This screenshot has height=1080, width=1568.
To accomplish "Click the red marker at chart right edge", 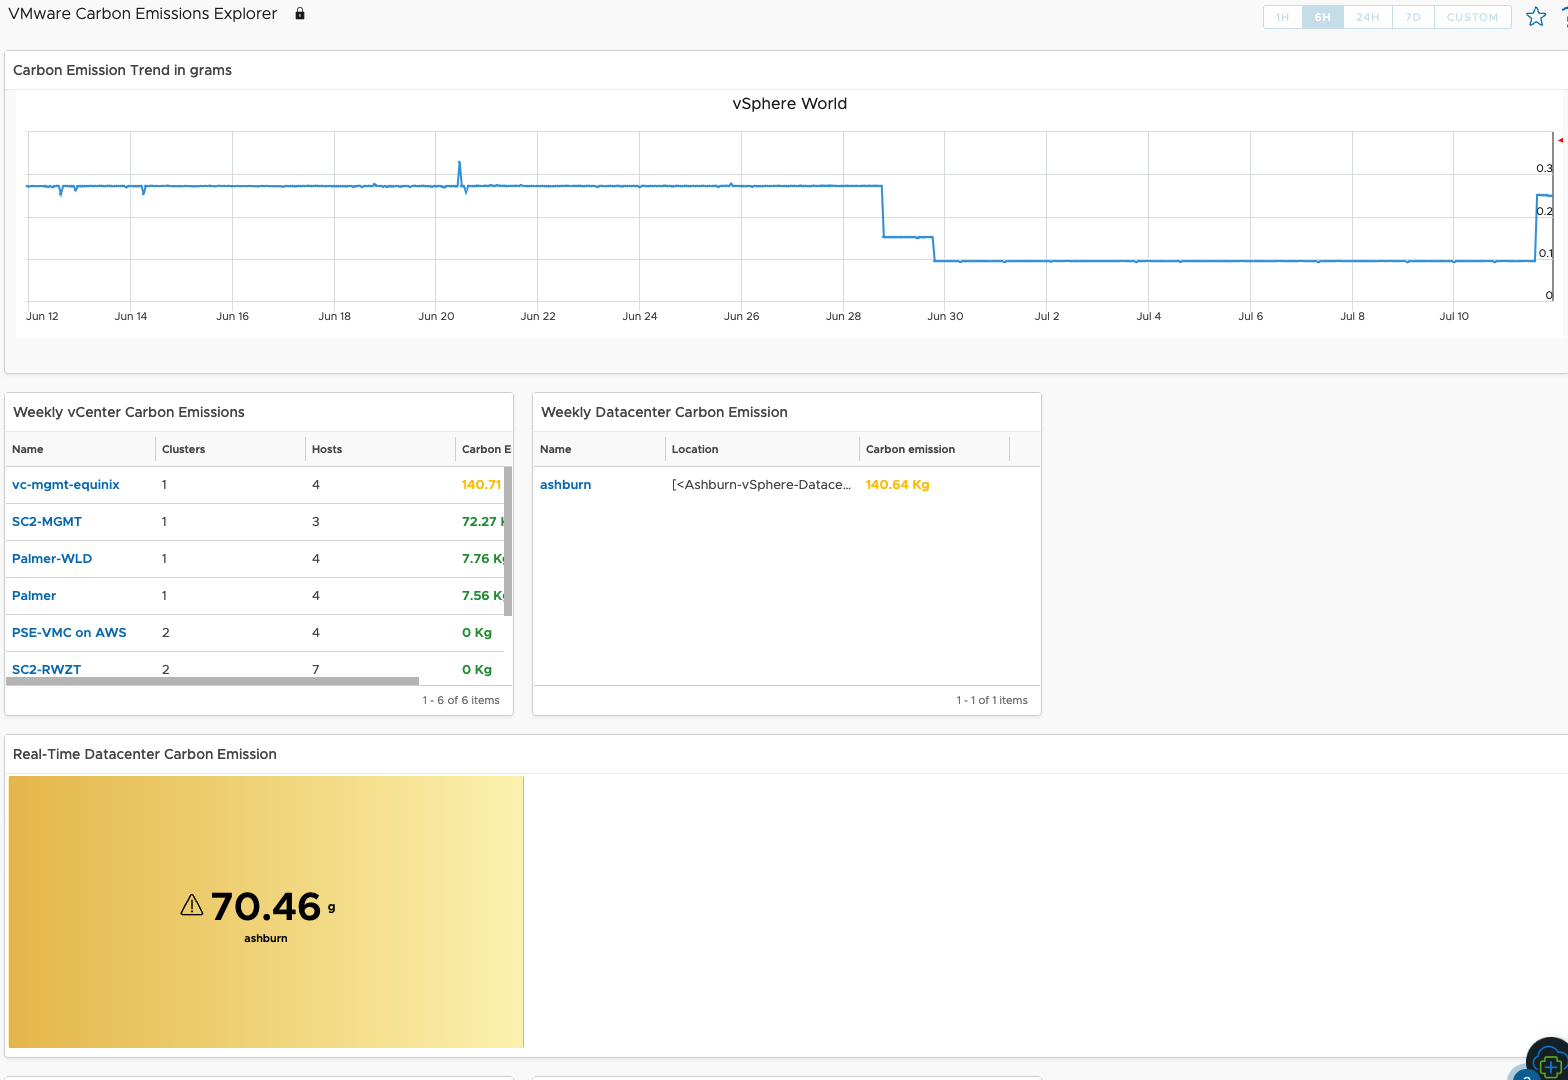I will [x=1560, y=140].
